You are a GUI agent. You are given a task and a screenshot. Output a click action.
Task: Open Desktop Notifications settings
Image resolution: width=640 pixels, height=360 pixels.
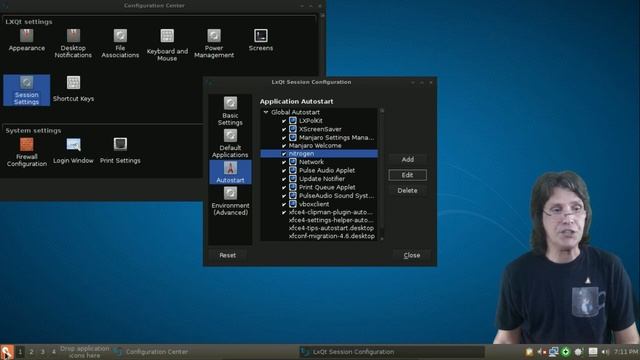tap(73, 43)
